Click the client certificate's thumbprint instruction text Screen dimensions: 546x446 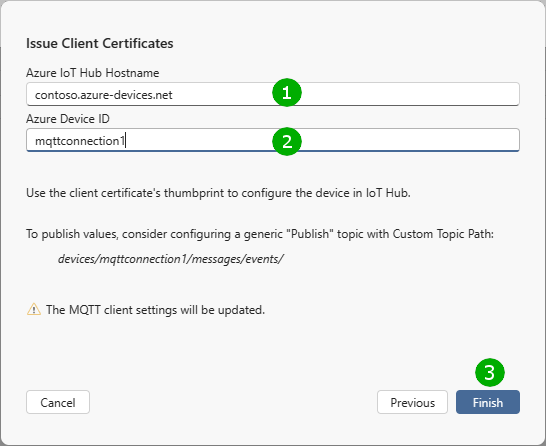click(218, 193)
